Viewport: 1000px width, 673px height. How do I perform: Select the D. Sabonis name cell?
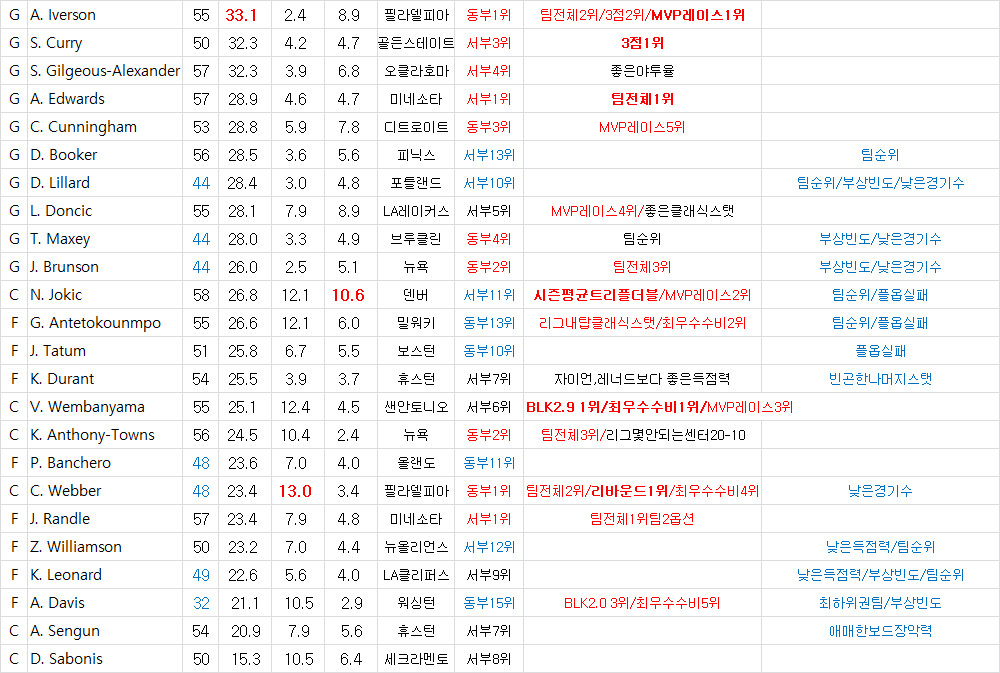coord(105,660)
